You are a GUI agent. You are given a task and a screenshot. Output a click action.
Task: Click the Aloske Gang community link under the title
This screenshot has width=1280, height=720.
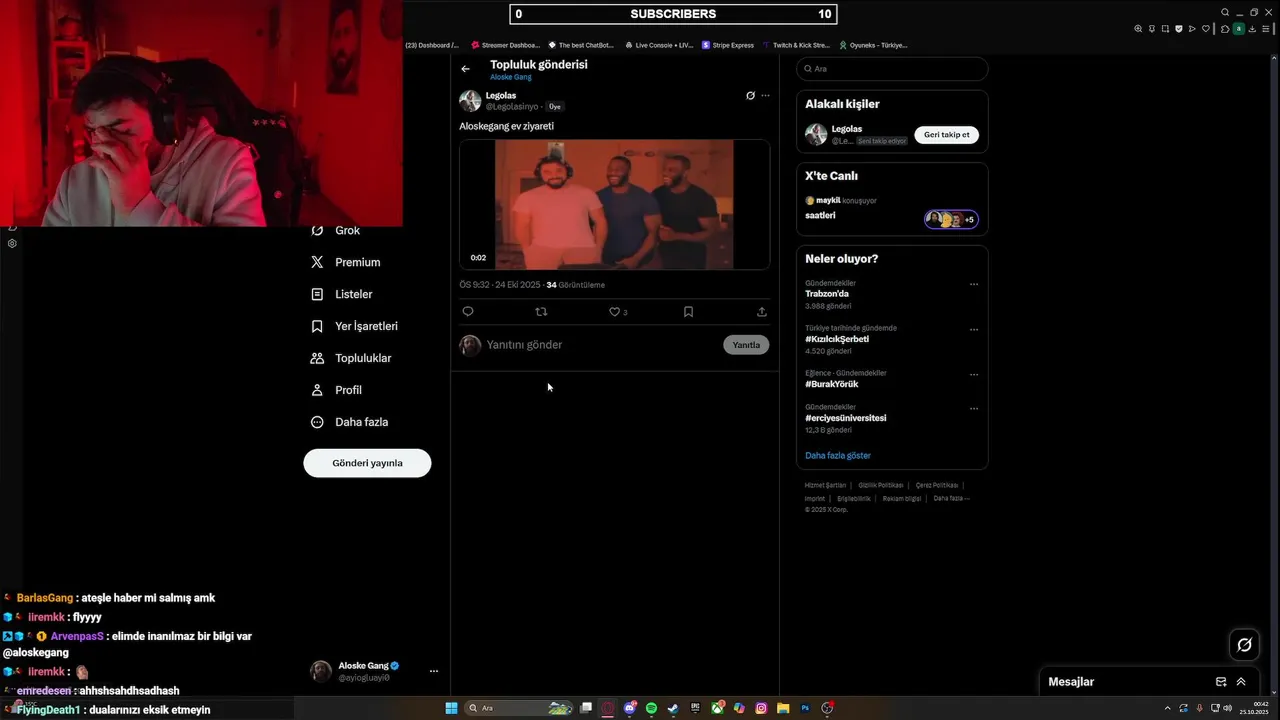[x=511, y=77]
